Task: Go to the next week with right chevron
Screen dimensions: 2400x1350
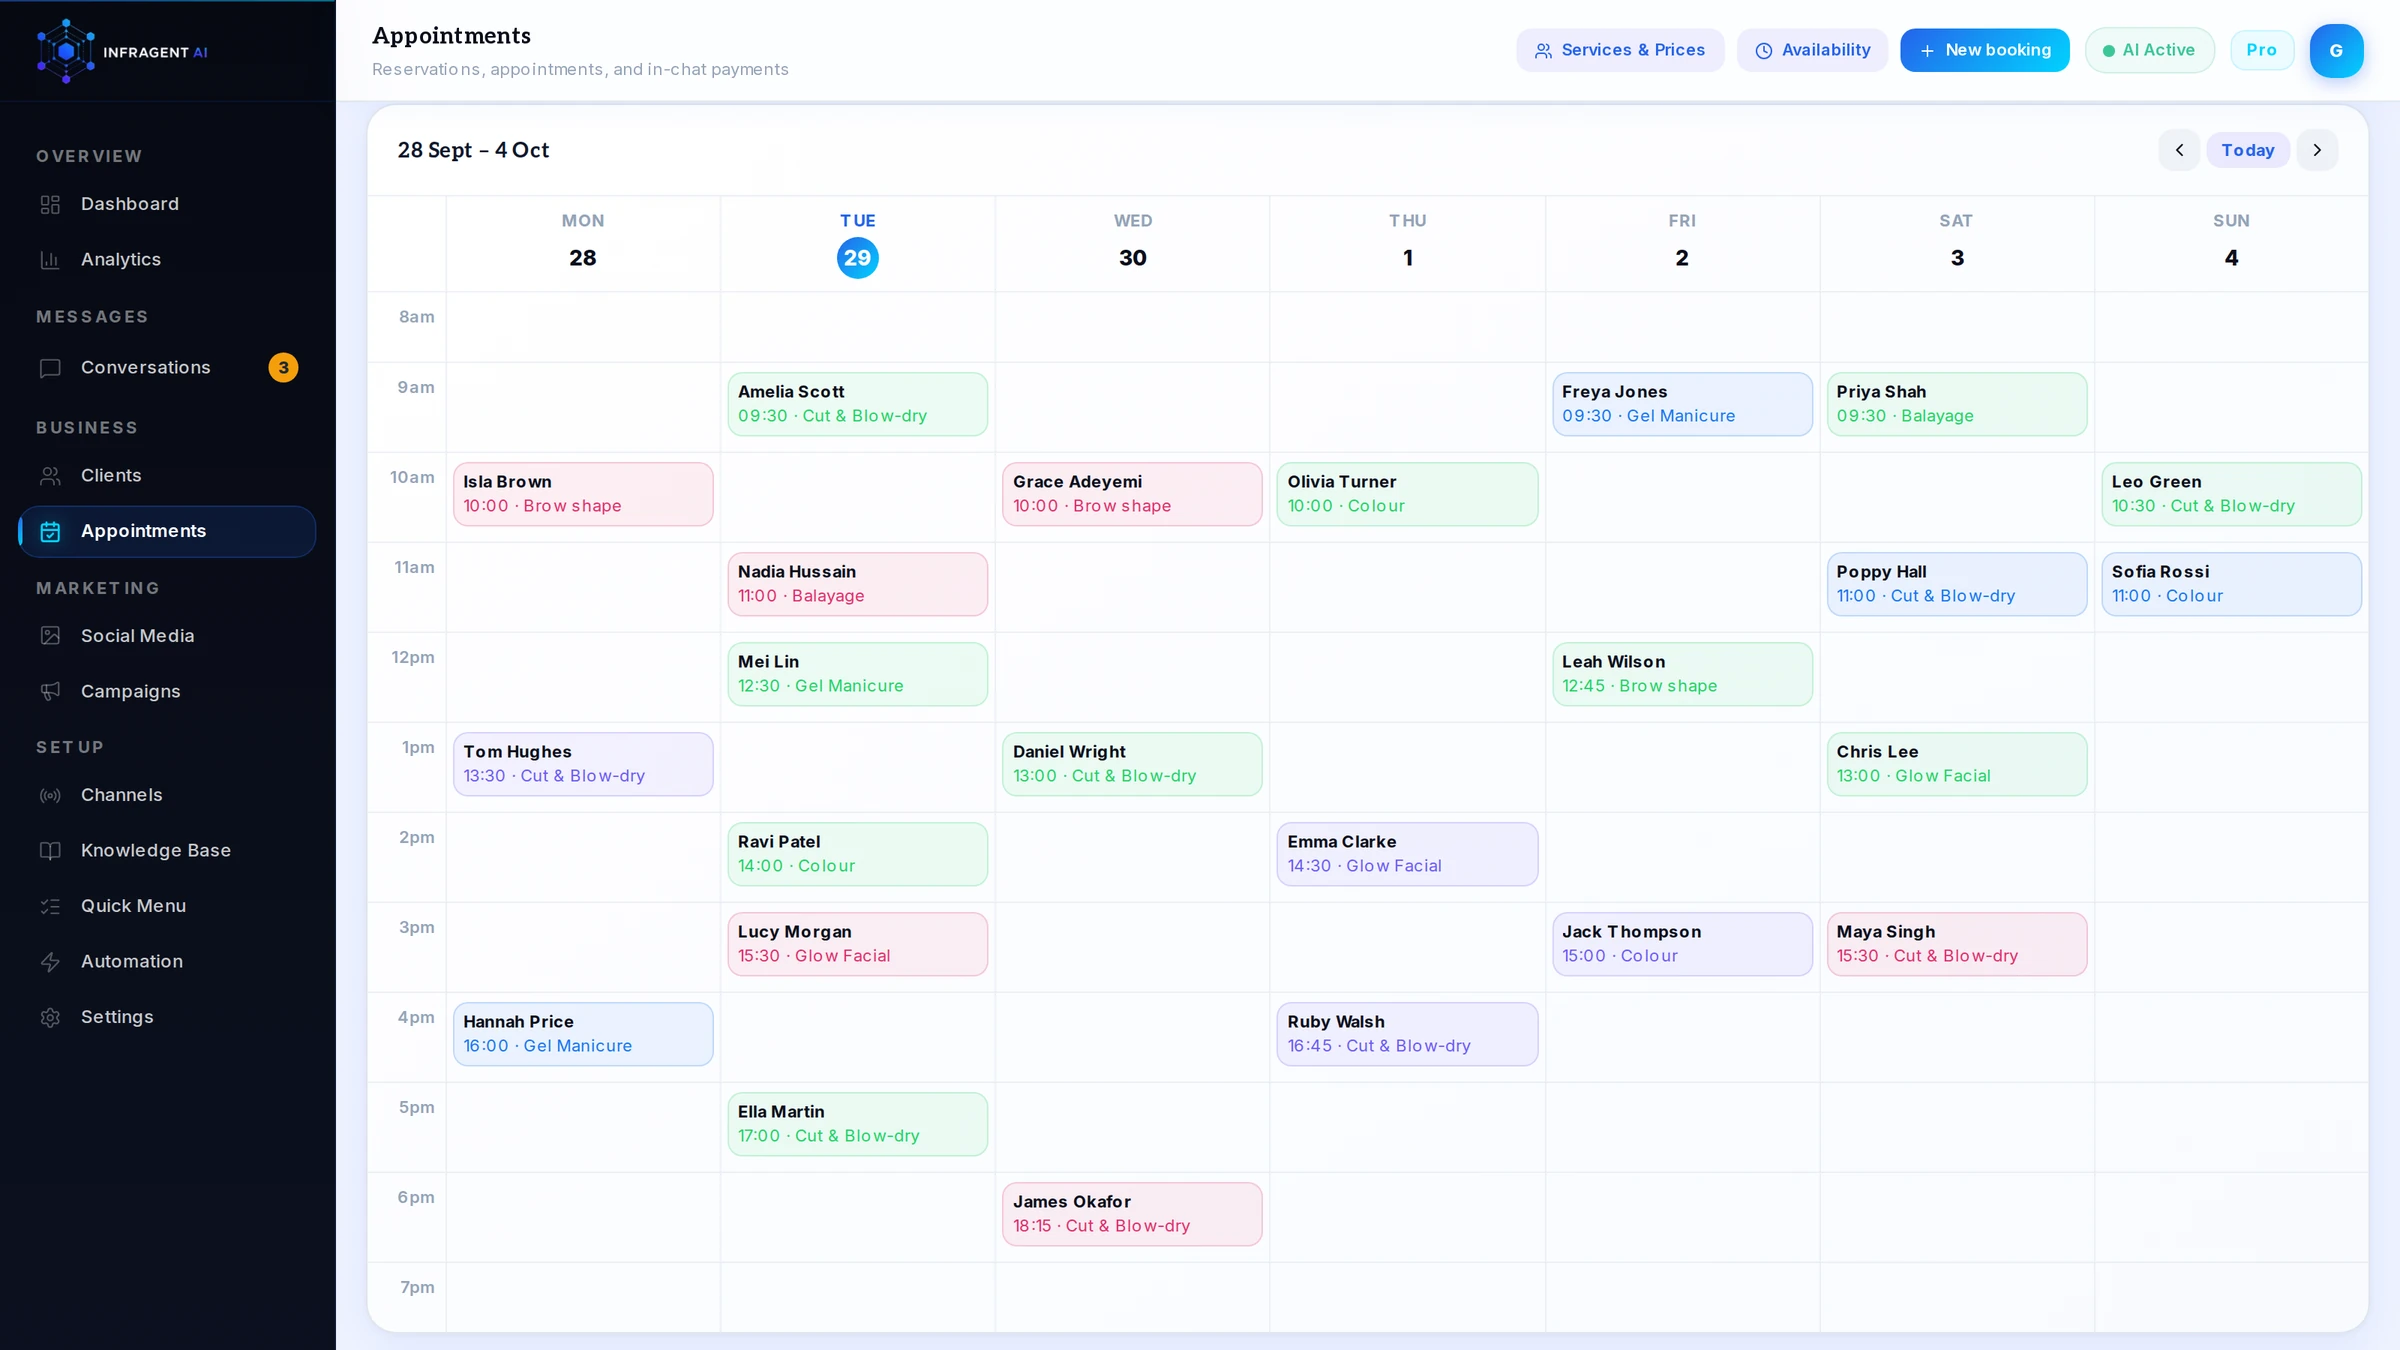Action: tap(2317, 150)
